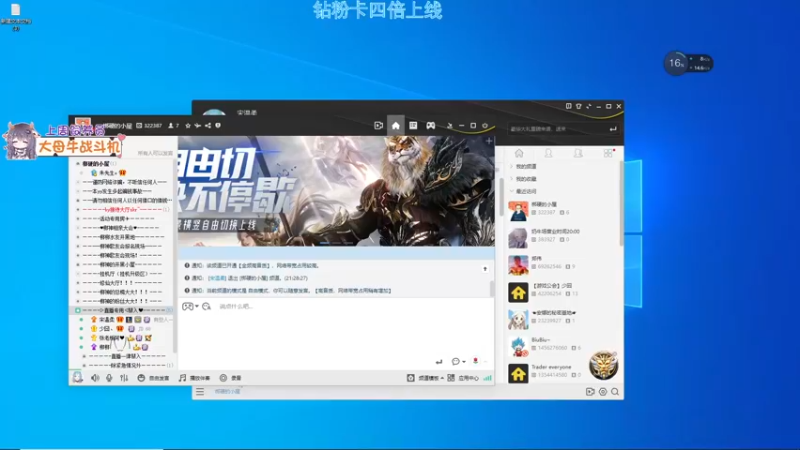Switch to the home tab in right panel
800x450 pixels.
pyautogui.click(x=519, y=153)
